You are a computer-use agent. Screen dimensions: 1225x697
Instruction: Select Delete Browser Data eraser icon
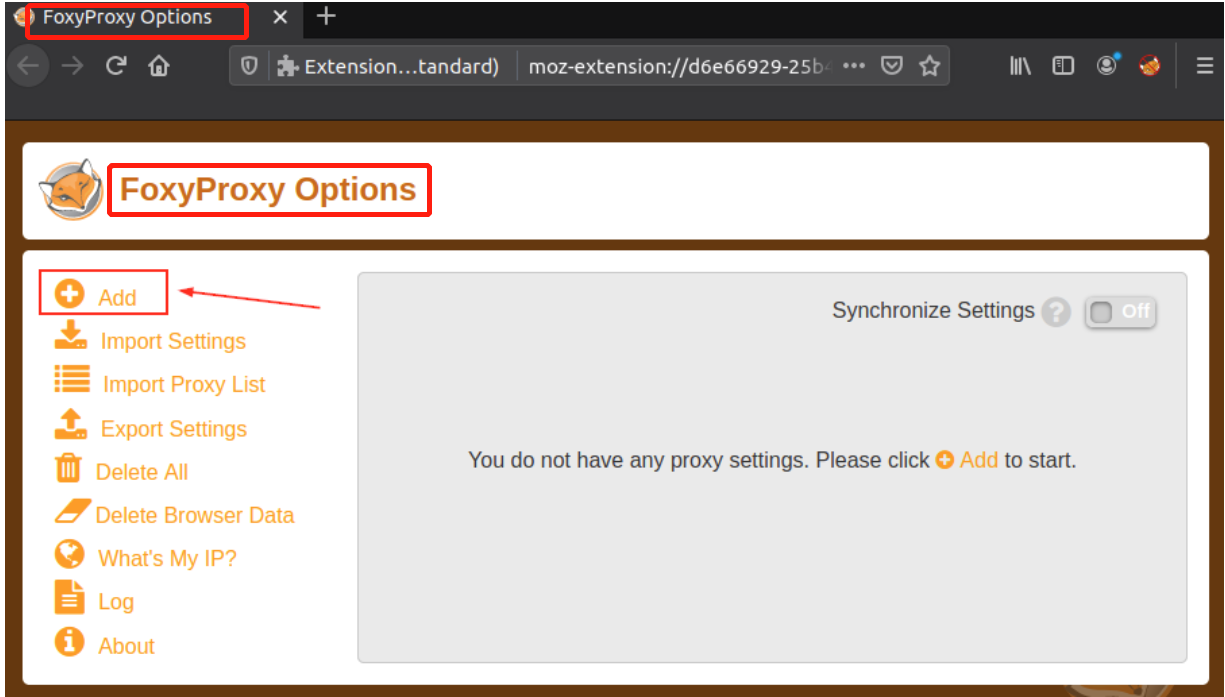(x=72, y=513)
